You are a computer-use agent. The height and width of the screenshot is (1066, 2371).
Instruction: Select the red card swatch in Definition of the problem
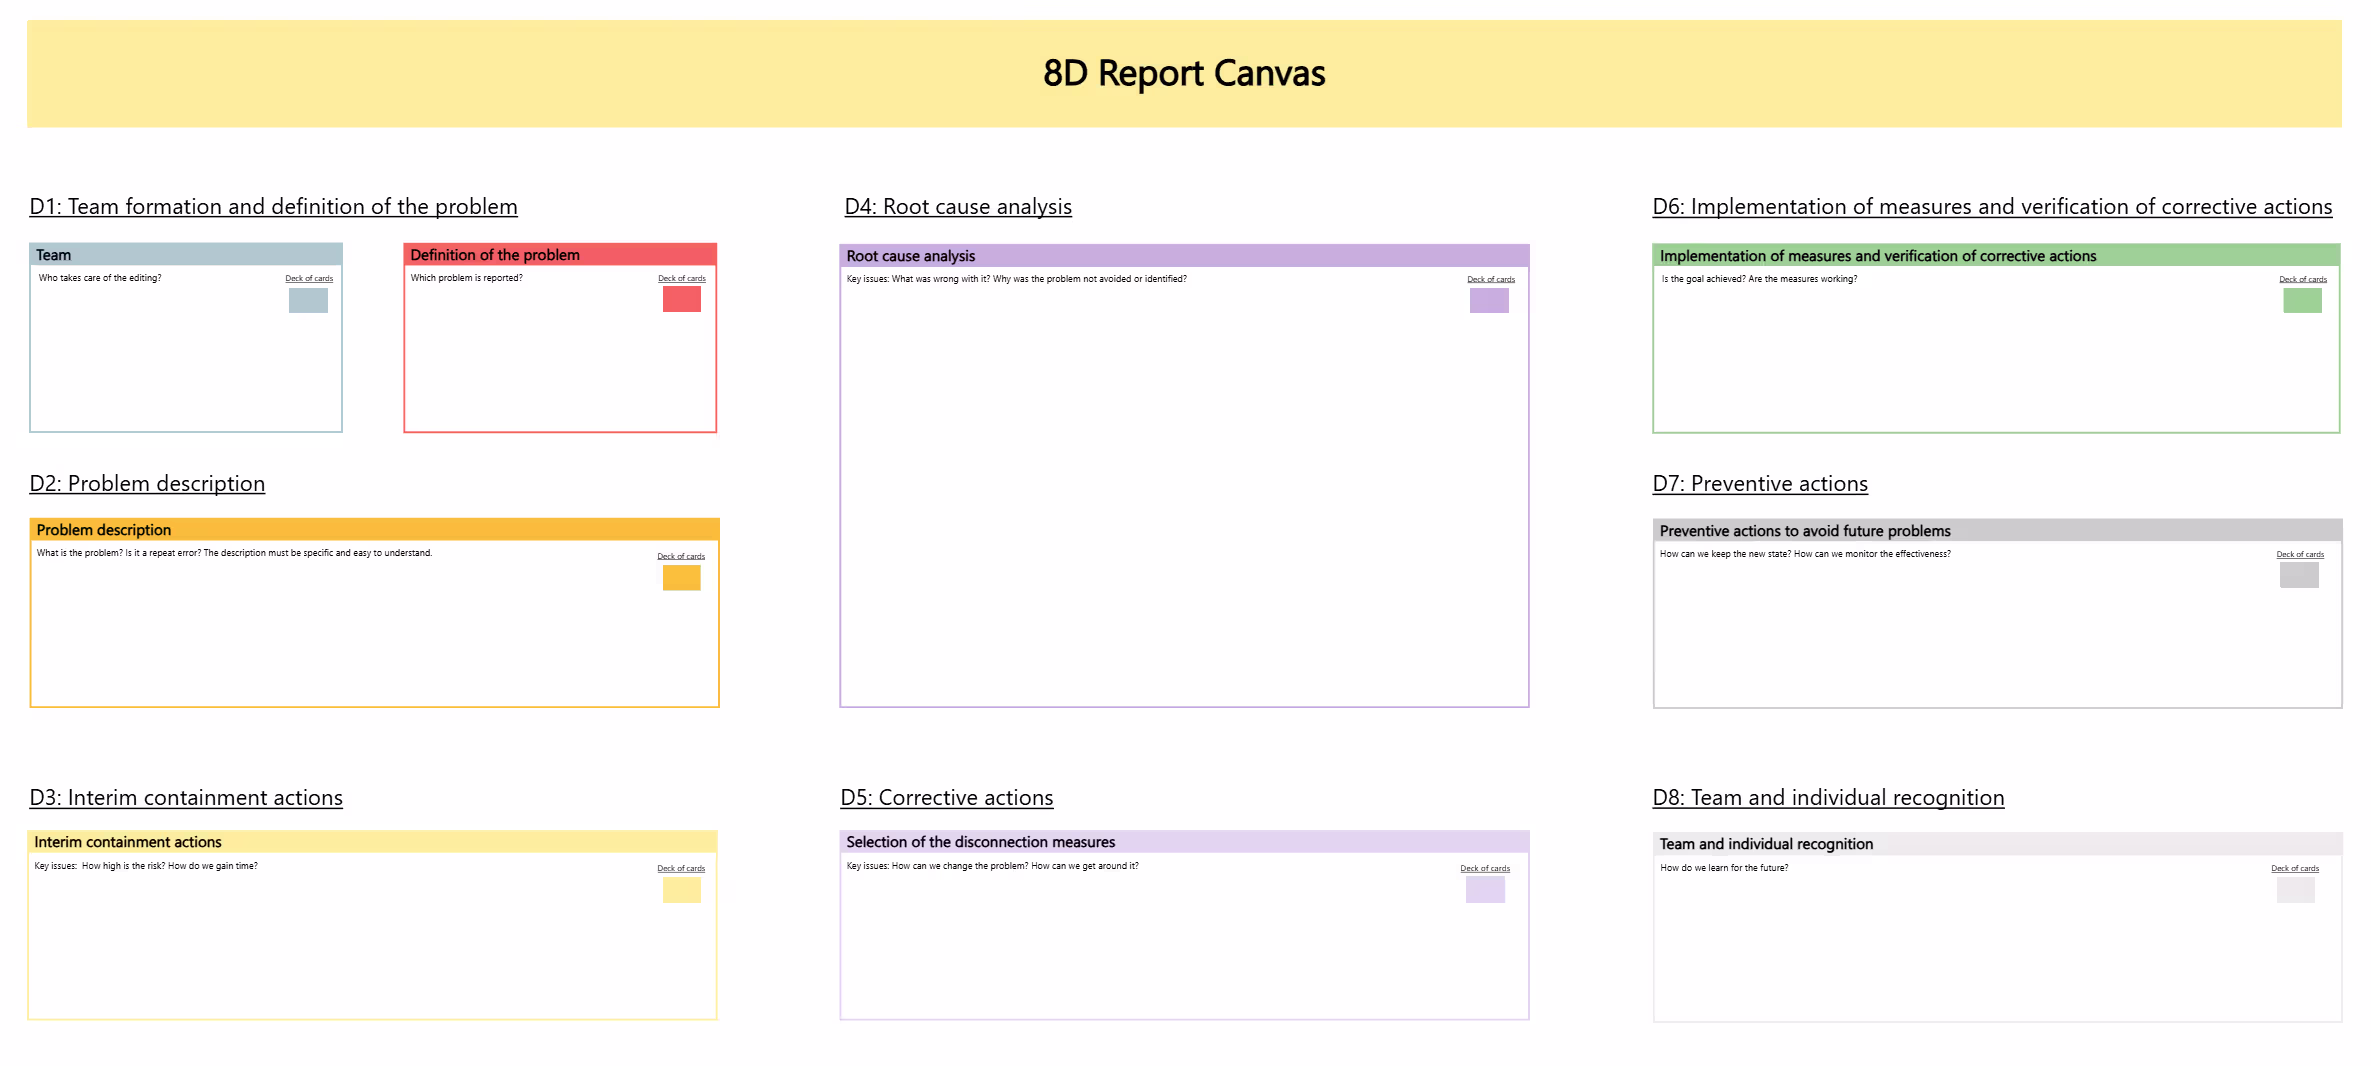coord(681,299)
